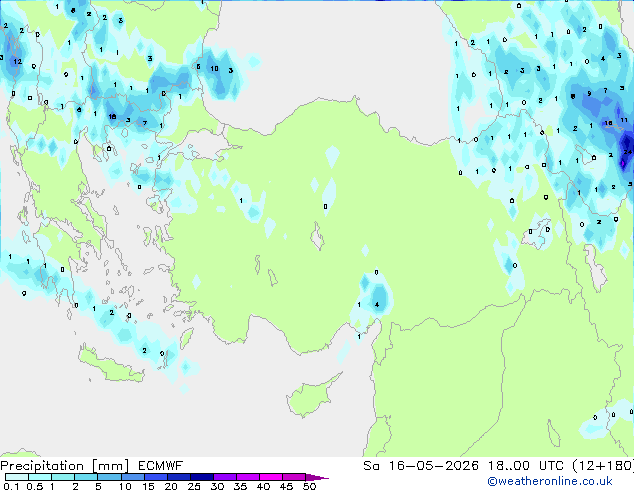Click the blue legend swatch between 10 and 15
Viewport: 634px width, 490px height.
coord(133,477)
